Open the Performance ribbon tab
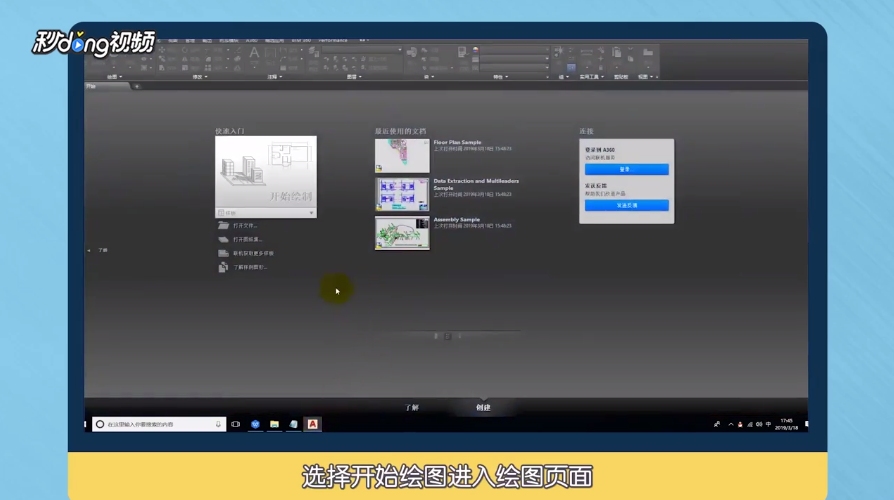Image resolution: width=894 pixels, height=500 pixels. tap(333, 40)
